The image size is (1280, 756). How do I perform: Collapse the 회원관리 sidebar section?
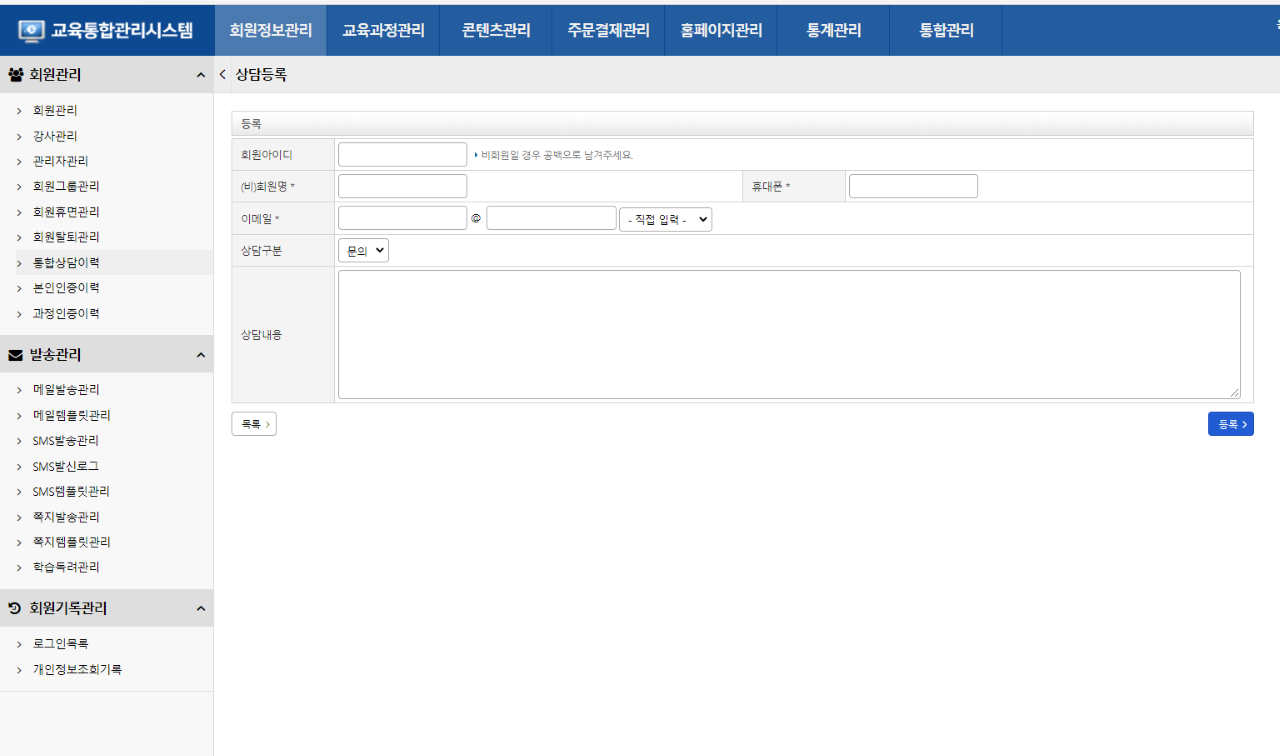200,75
